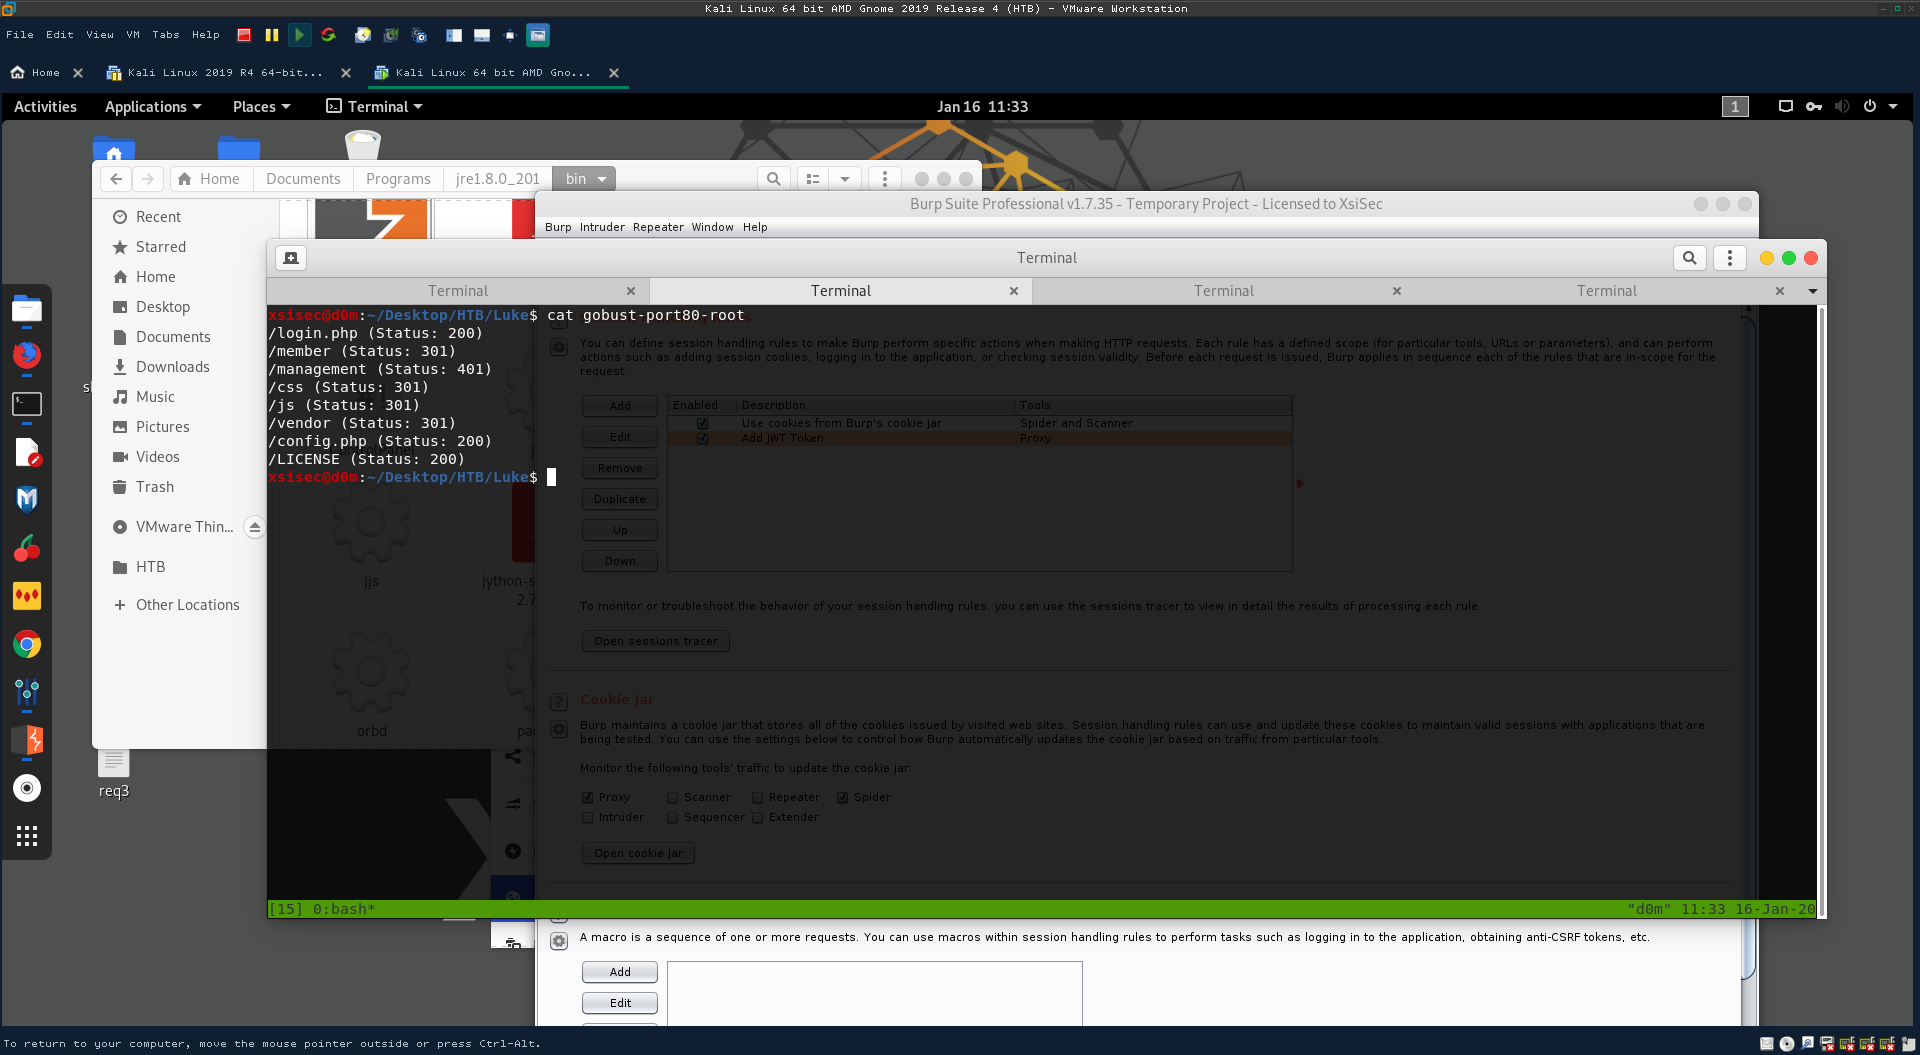Select Trash in Files sidebar
1920x1055 pixels.
coord(154,487)
